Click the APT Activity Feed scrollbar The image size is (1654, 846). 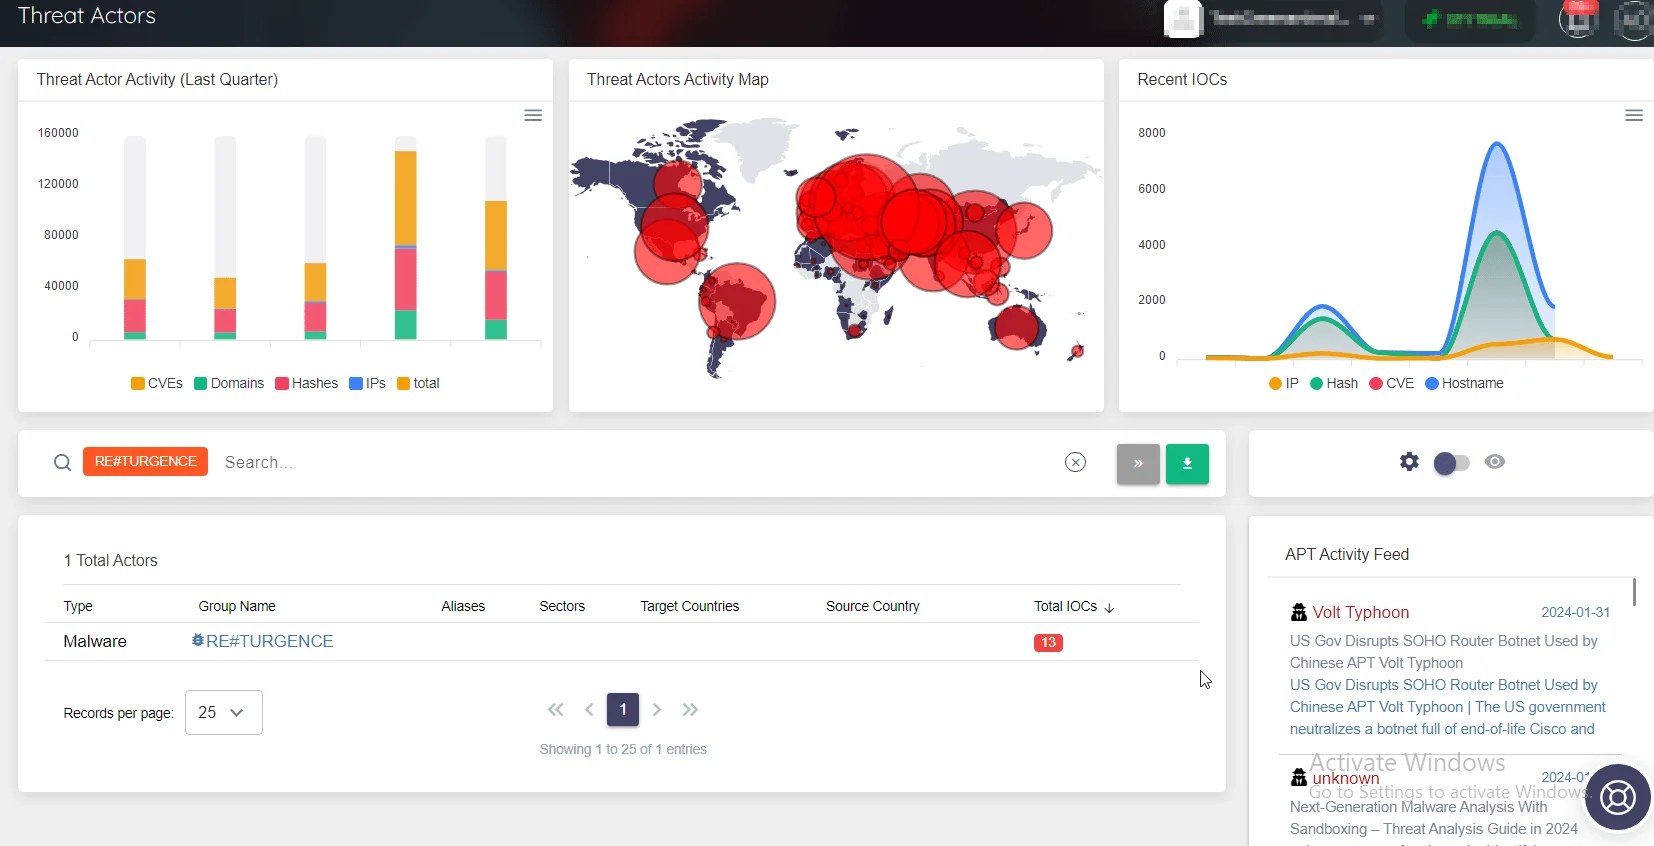coord(1634,591)
